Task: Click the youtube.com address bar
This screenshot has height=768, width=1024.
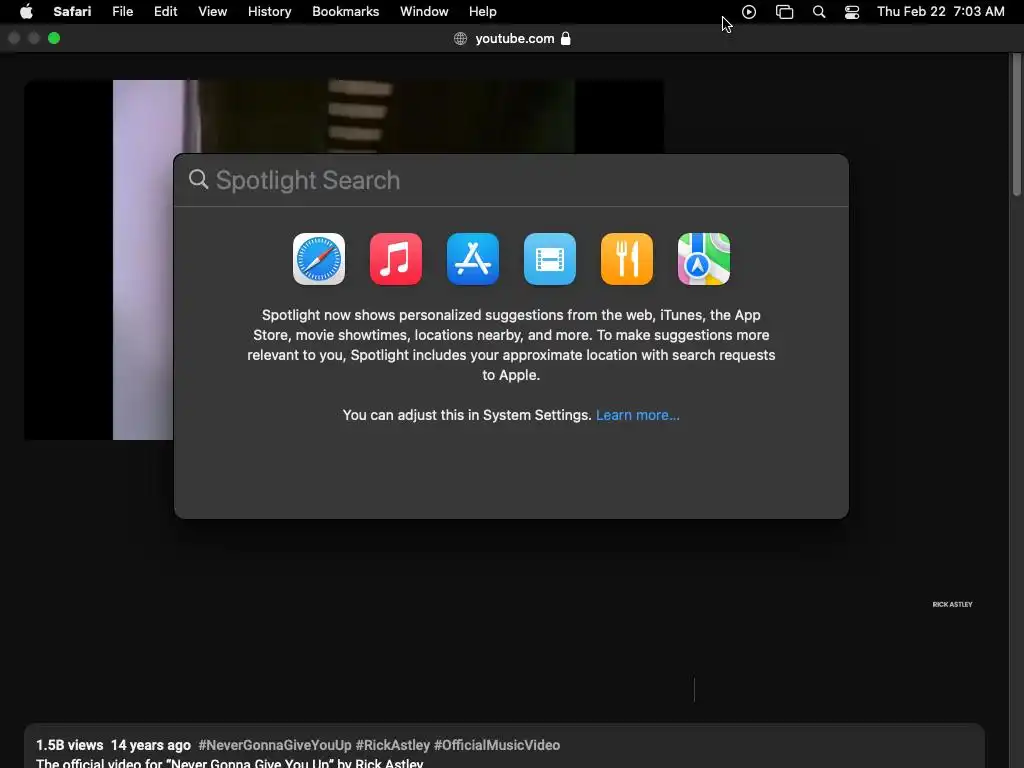Action: click(x=513, y=39)
